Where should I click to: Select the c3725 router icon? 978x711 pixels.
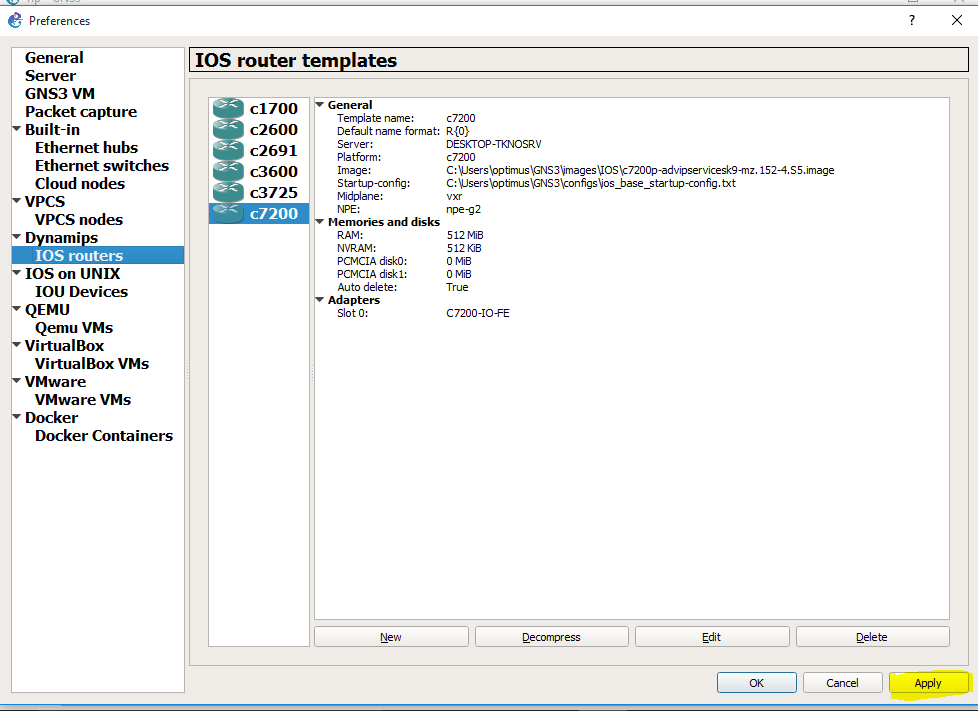(228, 192)
